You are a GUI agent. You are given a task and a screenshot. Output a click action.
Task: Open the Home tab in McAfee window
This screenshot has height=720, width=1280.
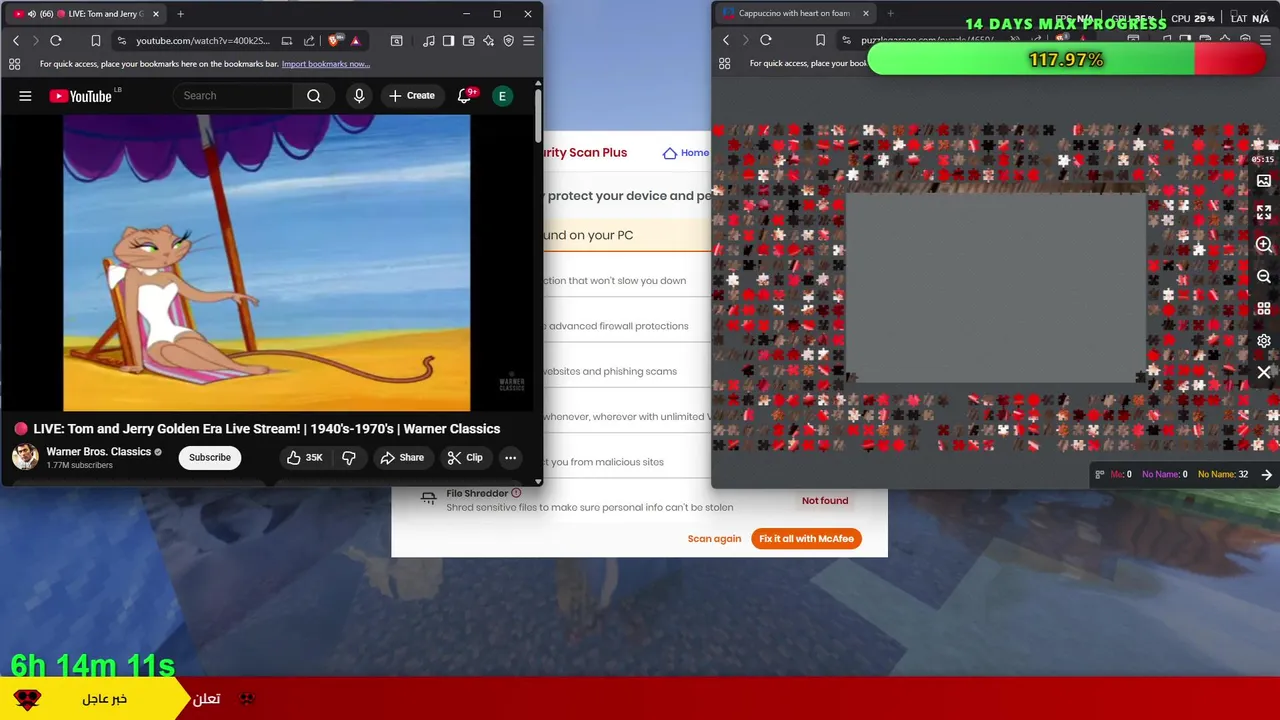point(686,153)
